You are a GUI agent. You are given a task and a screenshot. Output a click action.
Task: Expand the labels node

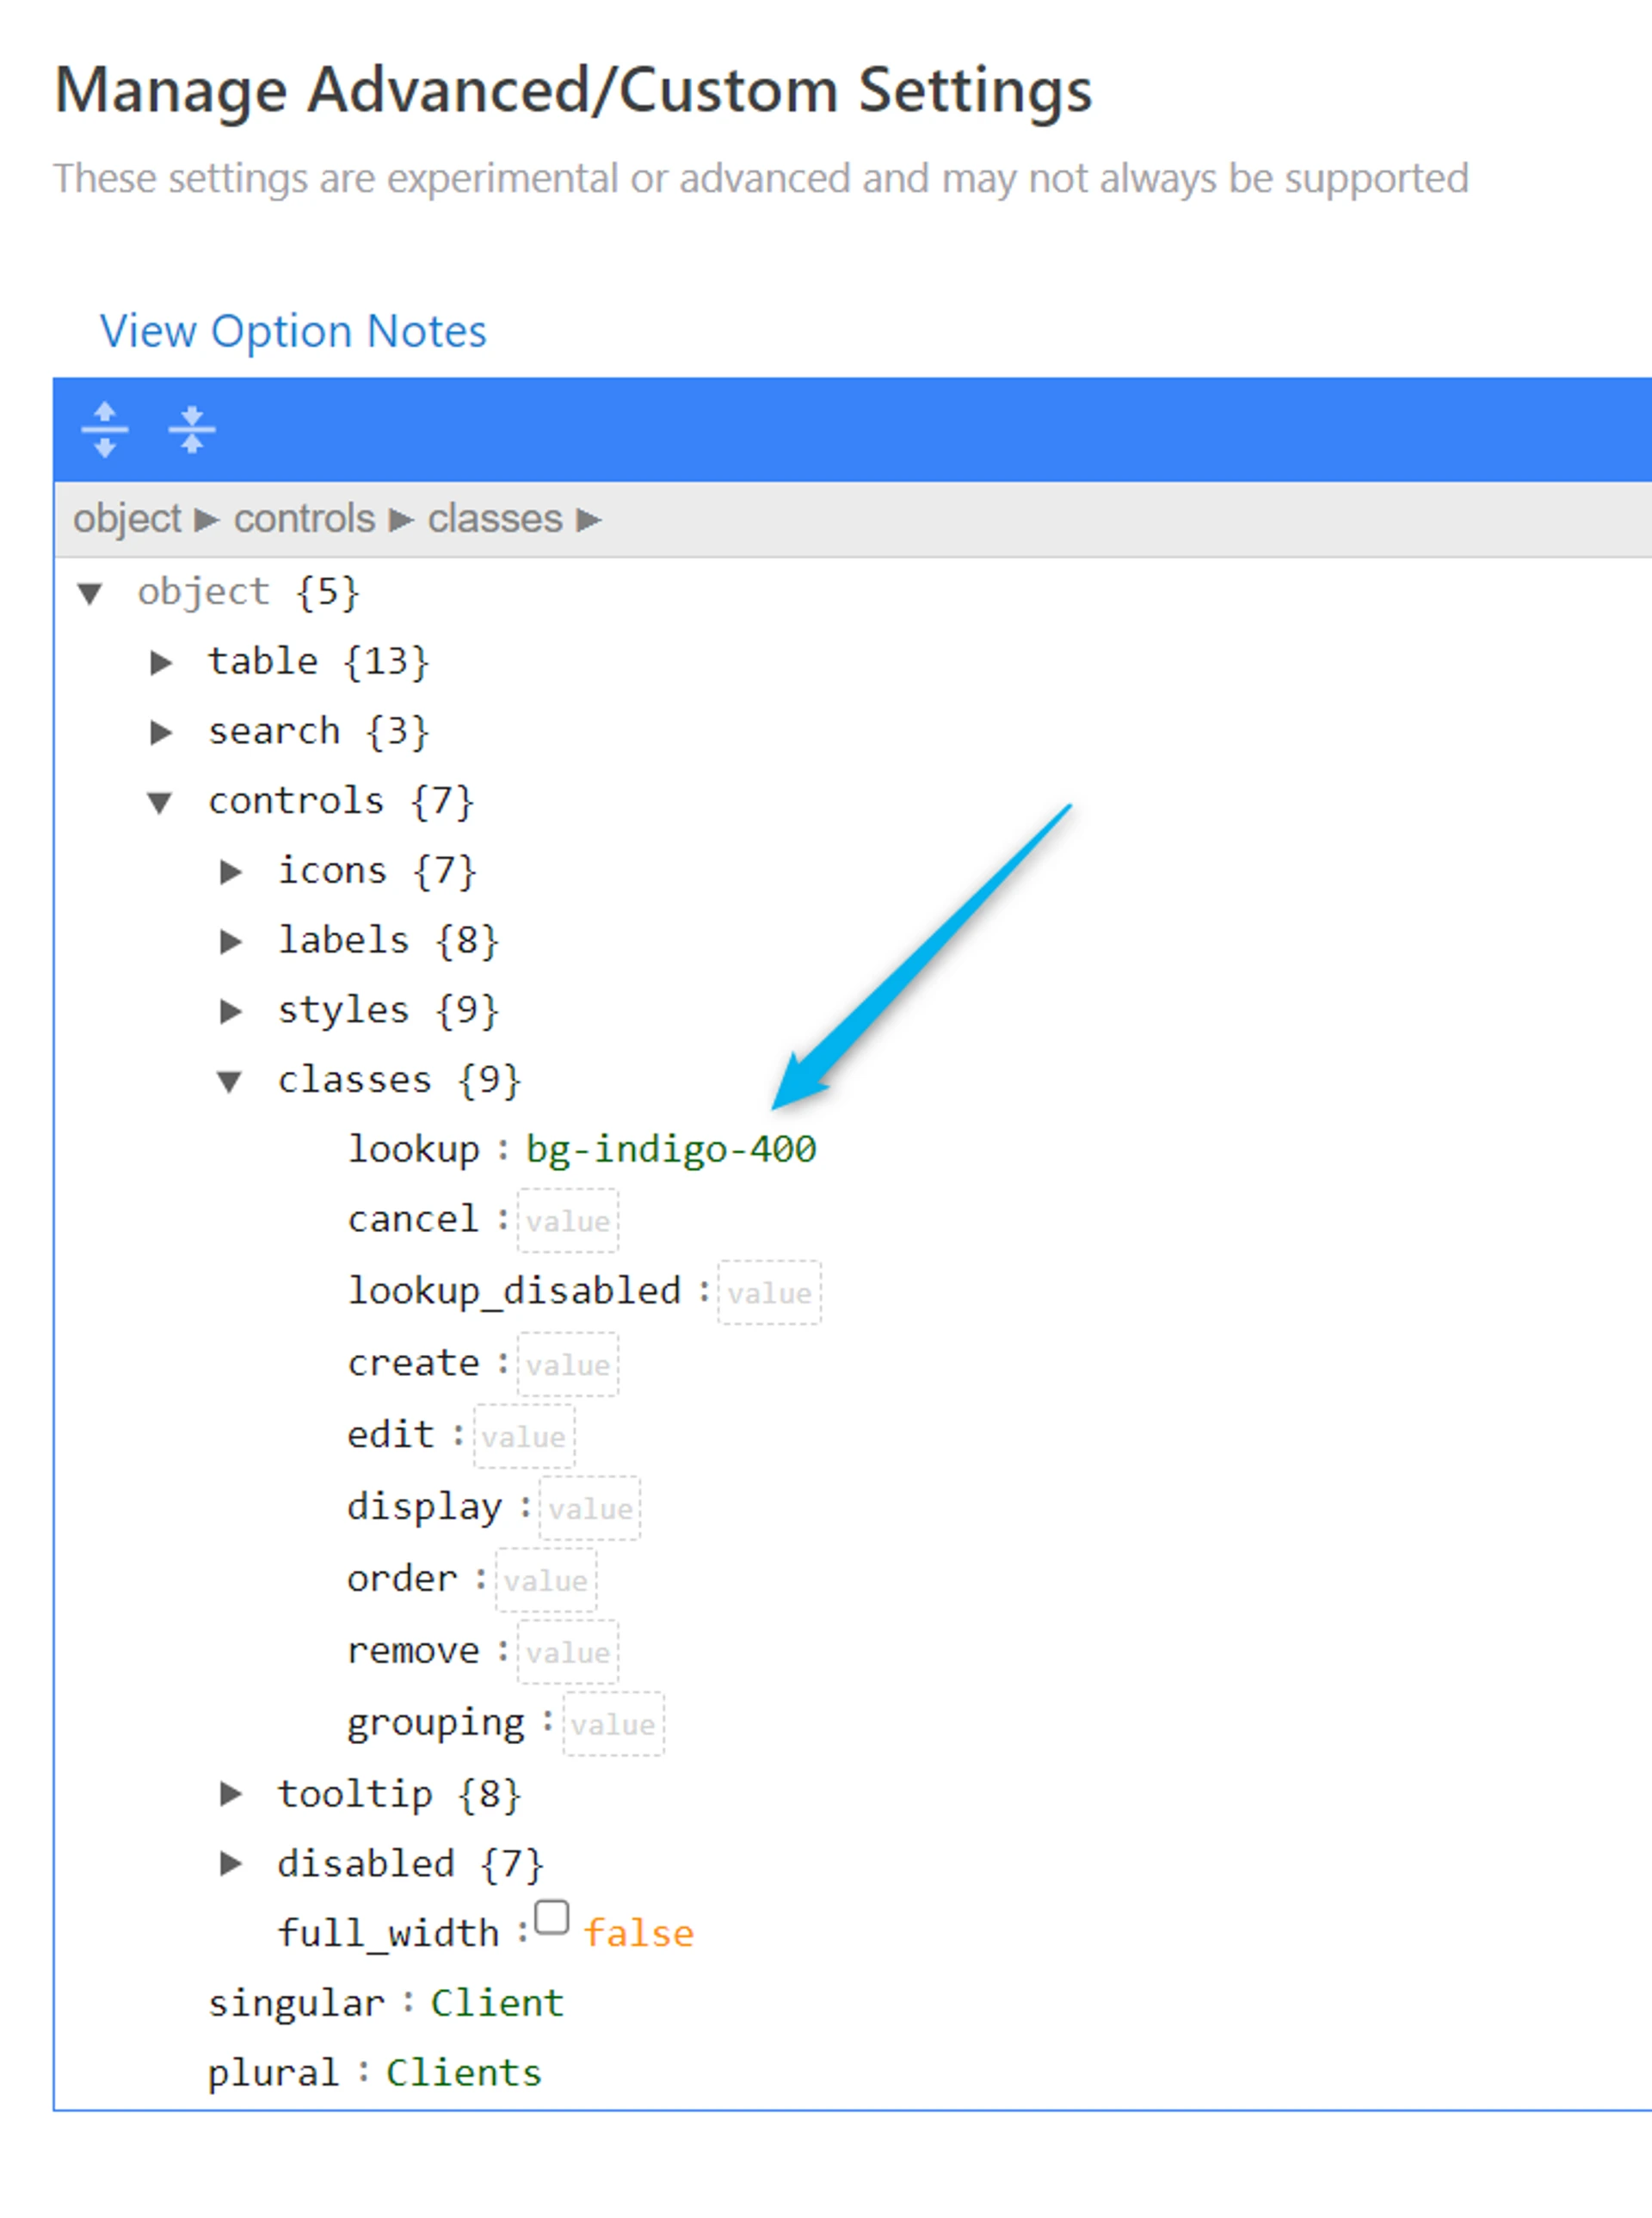pyautogui.click(x=231, y=941)
